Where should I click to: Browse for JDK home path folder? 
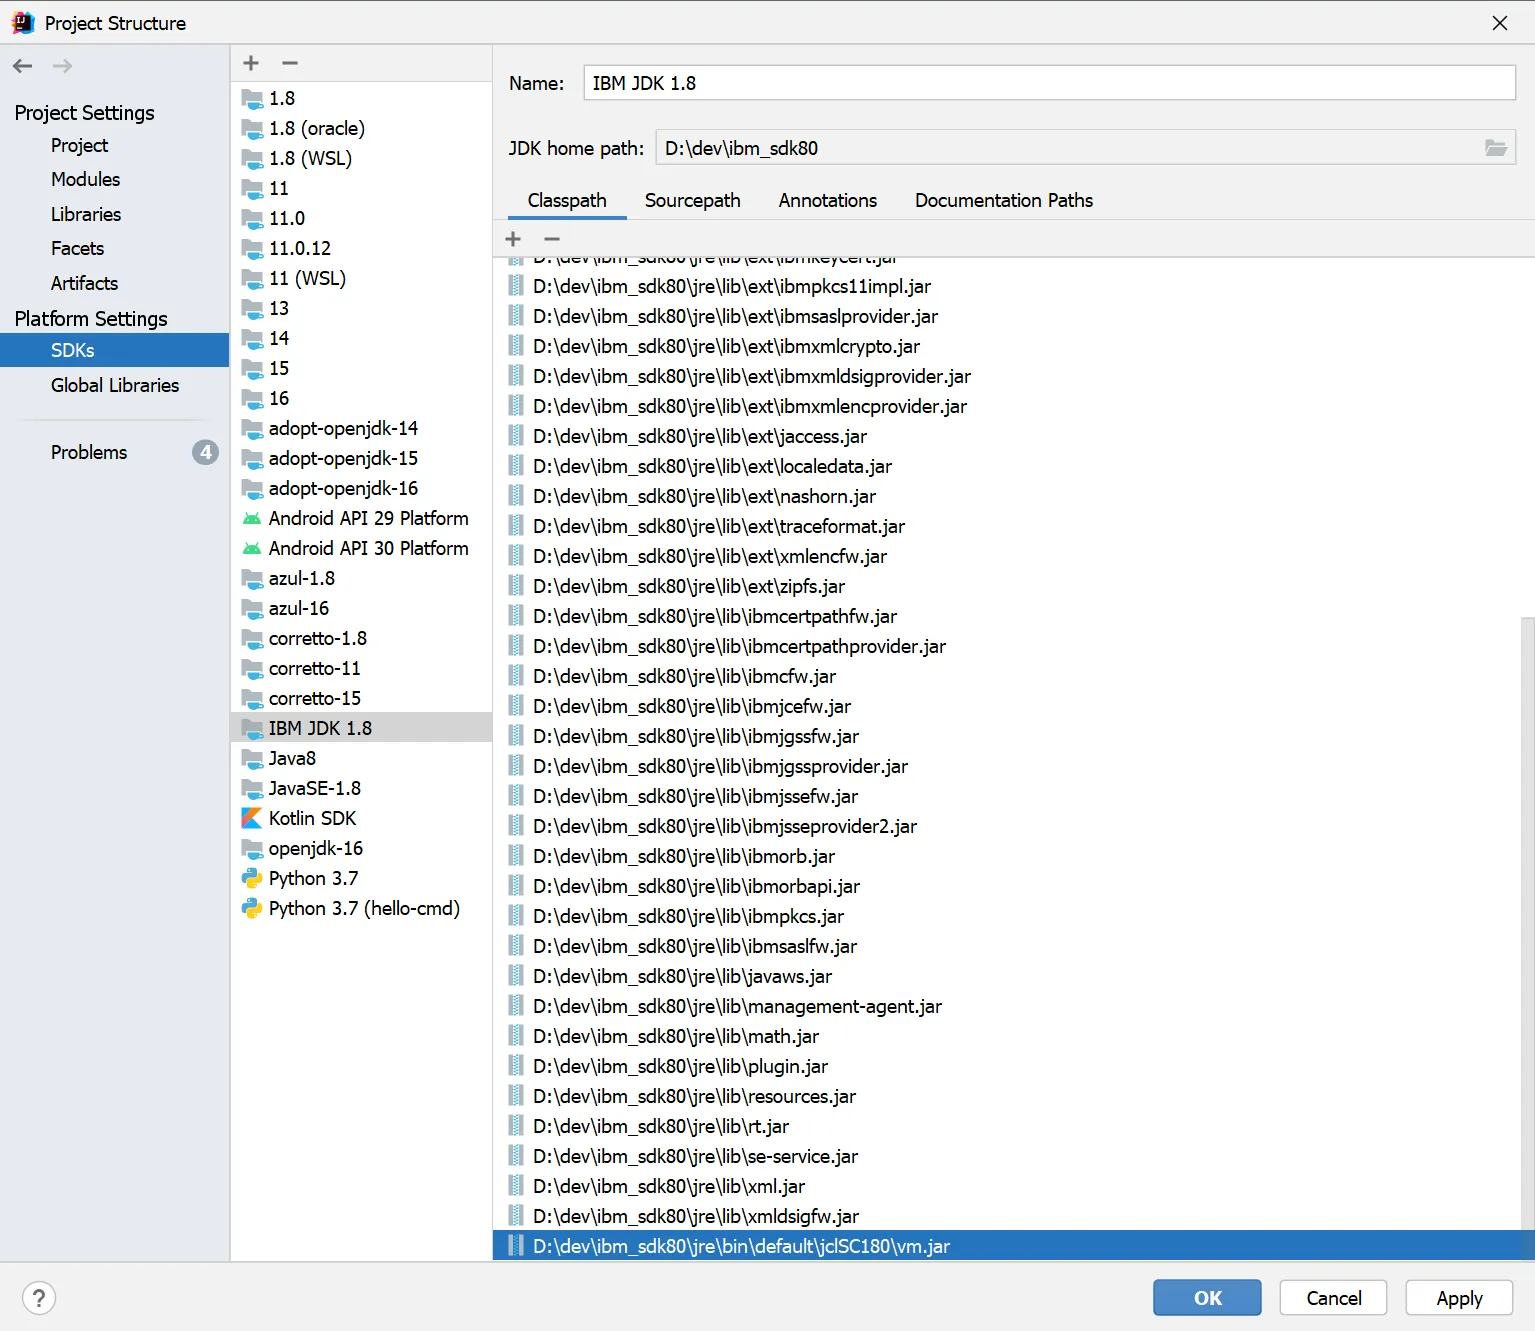pos(1496,148)
